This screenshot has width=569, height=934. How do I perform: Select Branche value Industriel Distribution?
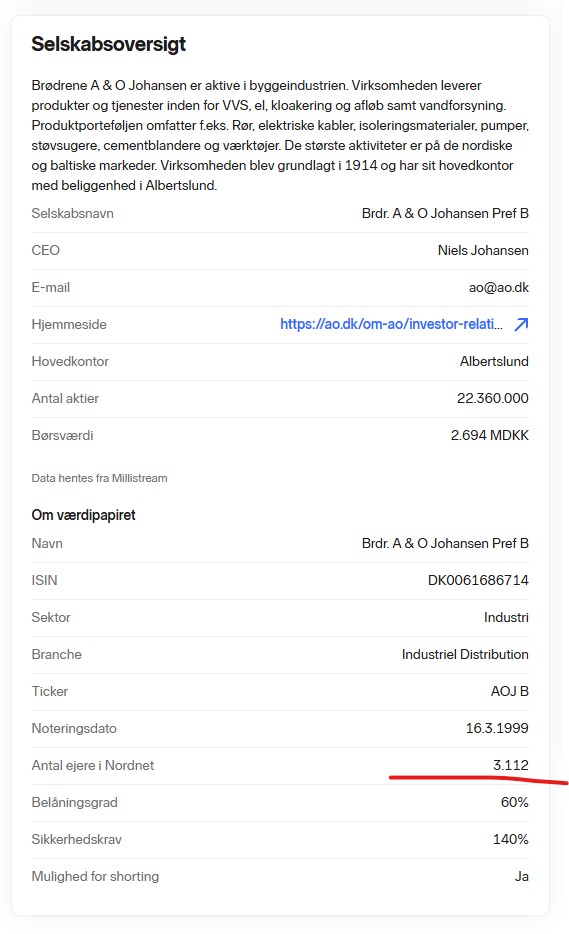pyautogui.click(x=465, y=654)
